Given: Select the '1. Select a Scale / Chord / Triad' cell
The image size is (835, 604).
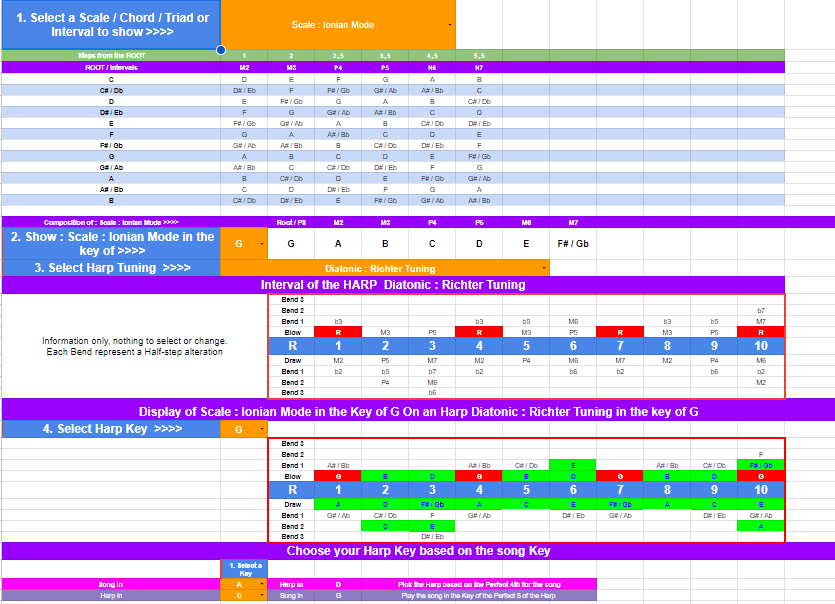Looking at the screenshot, I should point(111,25).
